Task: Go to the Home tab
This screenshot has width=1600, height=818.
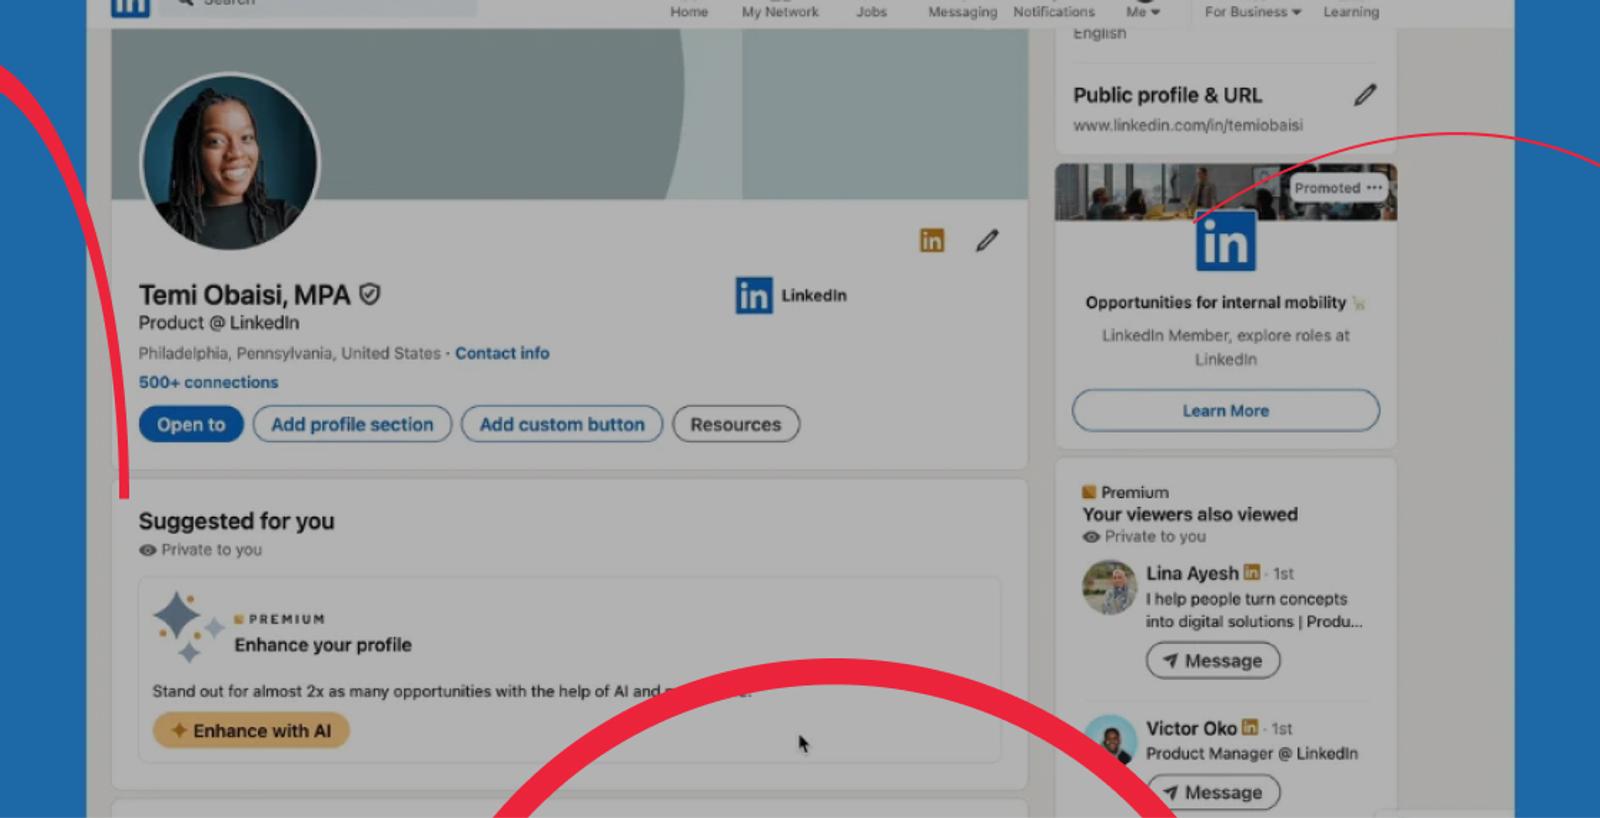Action: click(x=689, y=11)
